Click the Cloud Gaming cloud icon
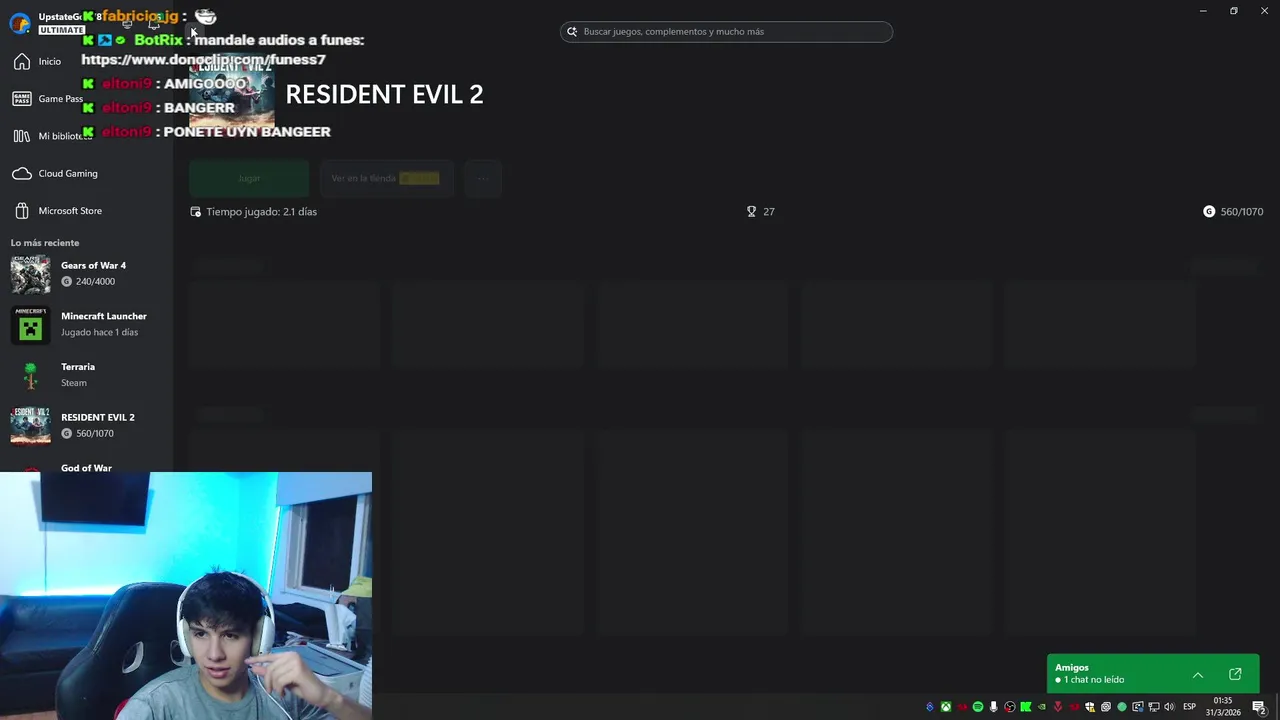 click(x=22, y=173)
